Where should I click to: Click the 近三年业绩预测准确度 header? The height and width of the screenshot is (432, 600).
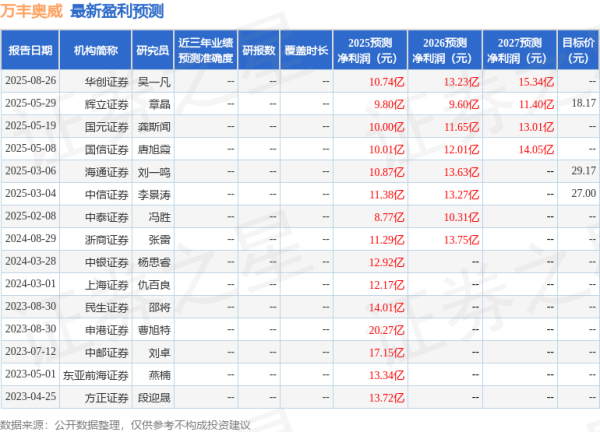(x=206, y=50)
